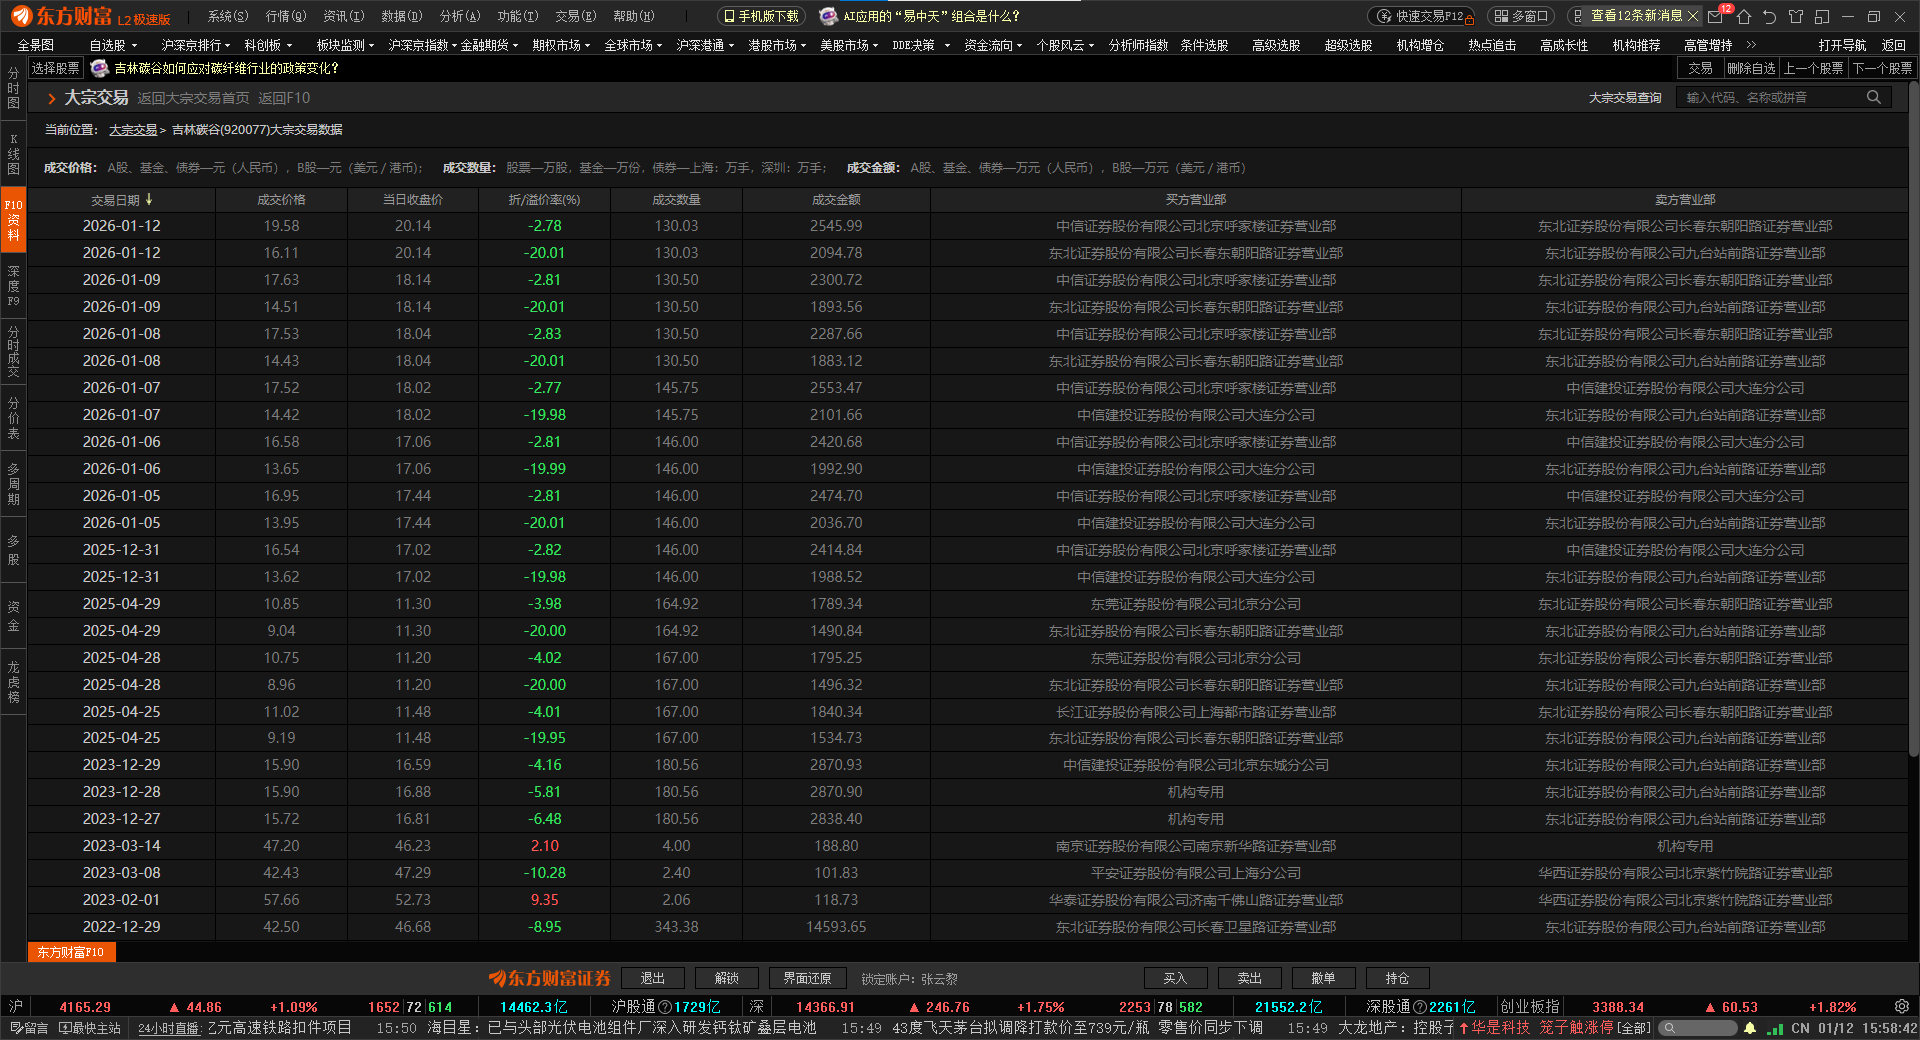1920x1040 pixels.
Task: Click the window layout icon beside shirt icon
Action: point(1822,16)
